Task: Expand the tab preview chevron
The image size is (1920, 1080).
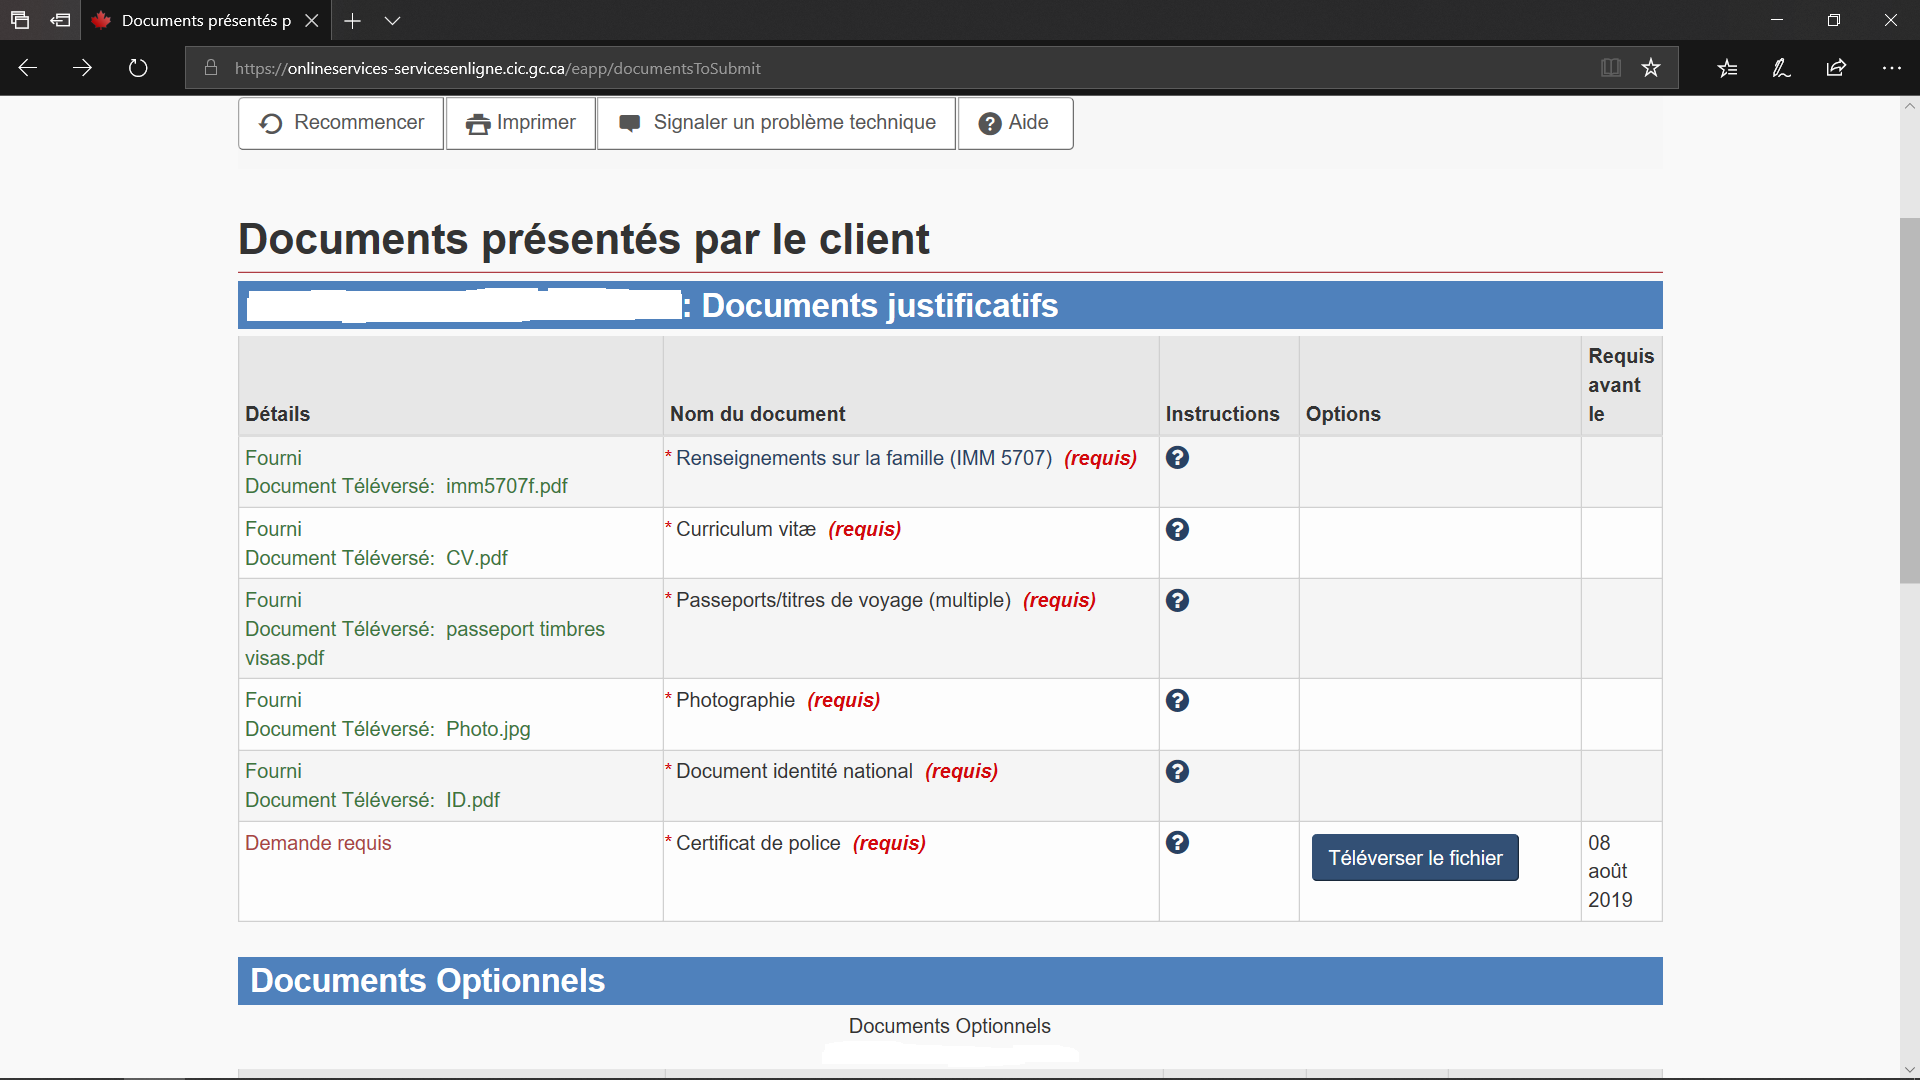Action: (x=392, y=20)
